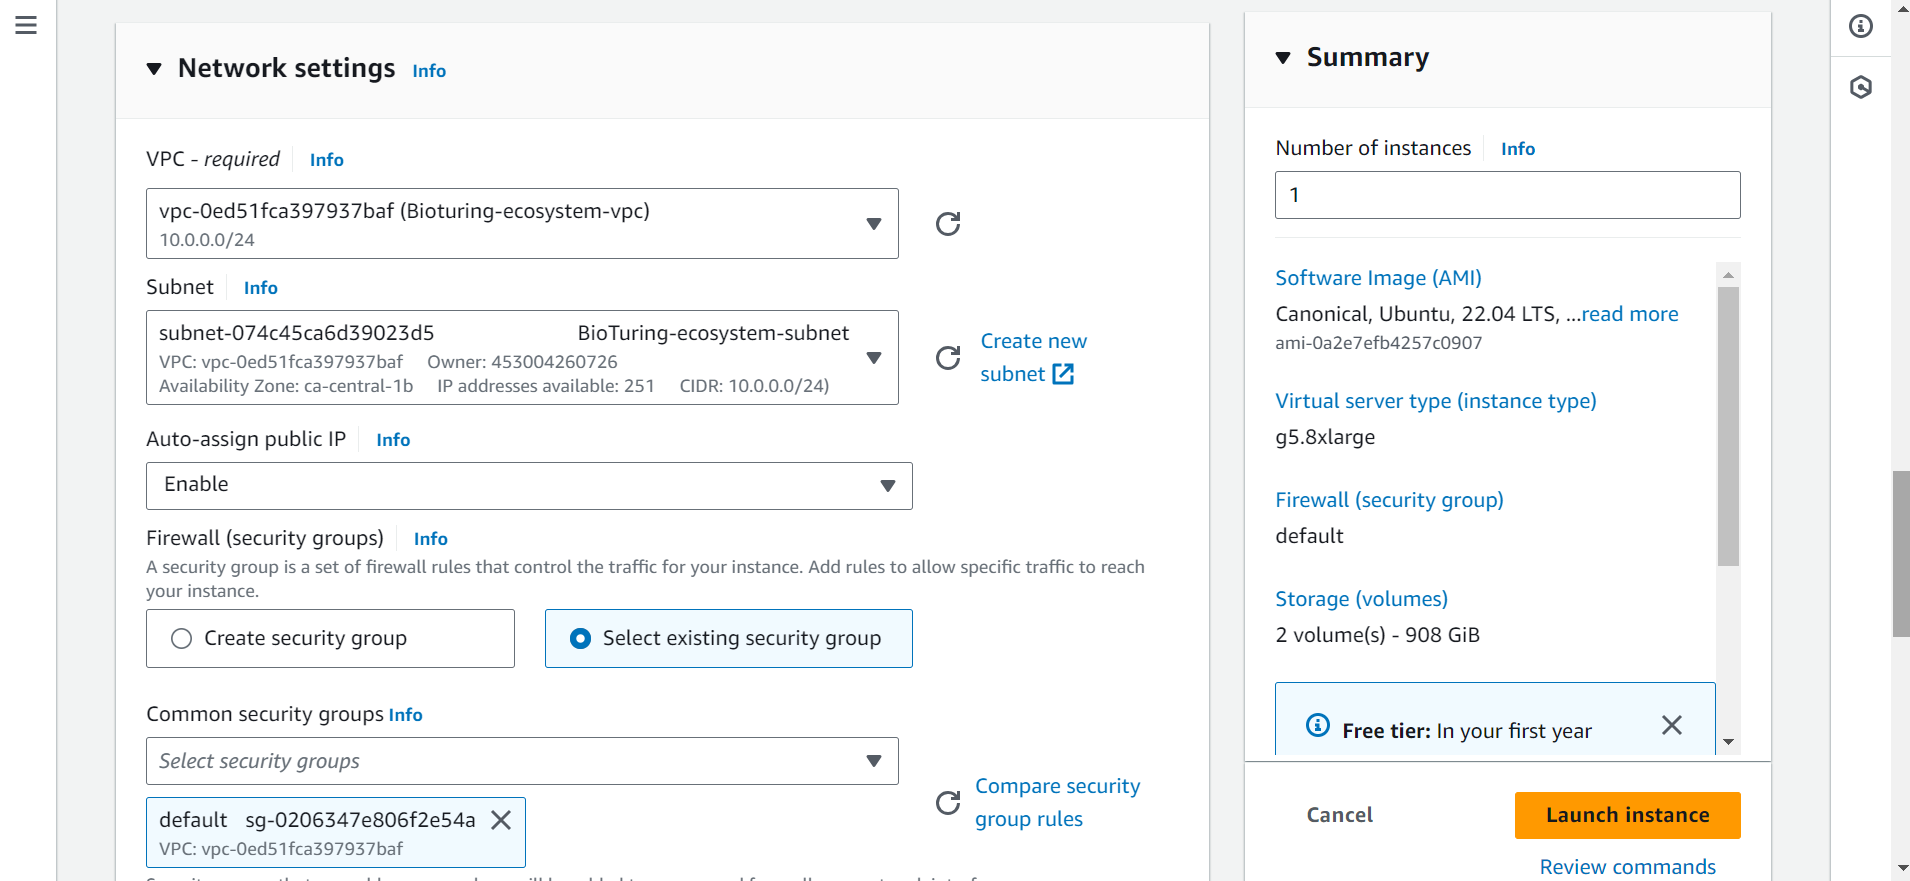The image size is (1910, 881).
Task: Click the Number of instances field
Action: point(1507,195)
